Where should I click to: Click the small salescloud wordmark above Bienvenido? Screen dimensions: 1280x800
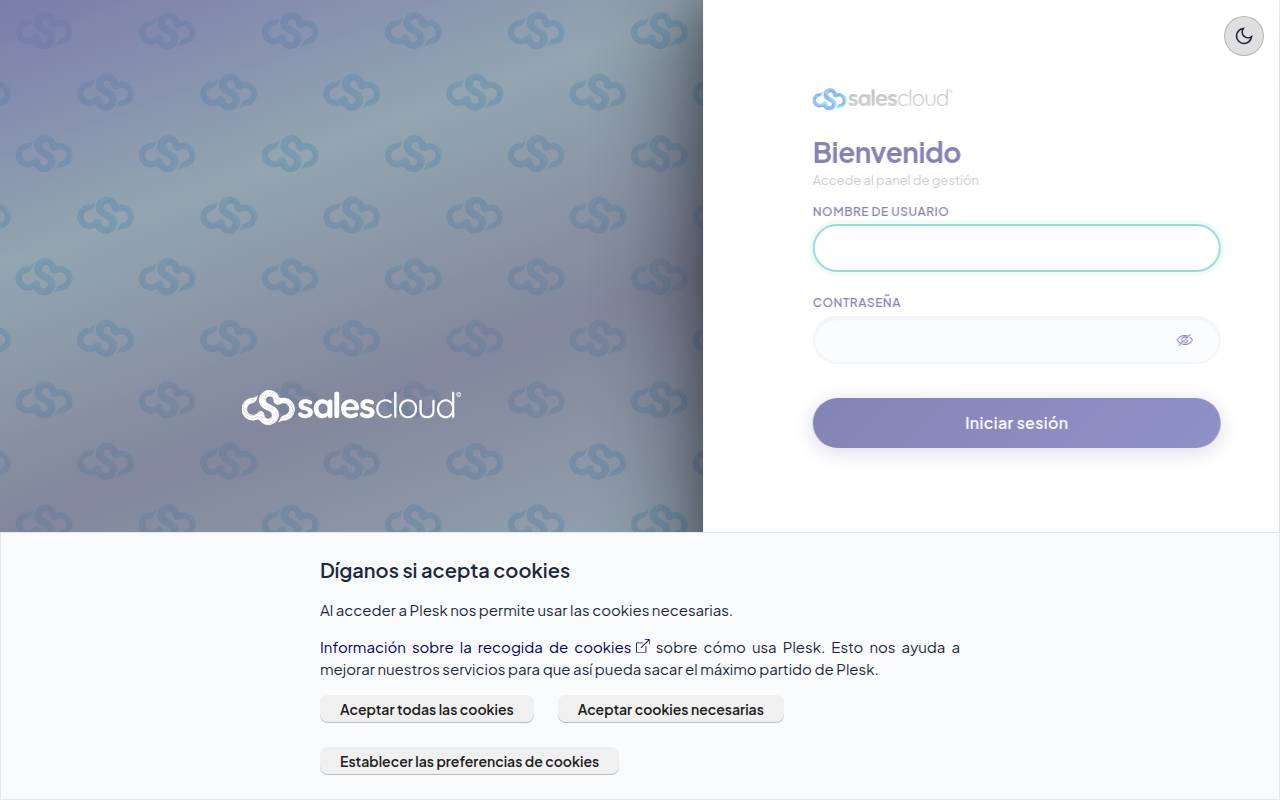900,98
